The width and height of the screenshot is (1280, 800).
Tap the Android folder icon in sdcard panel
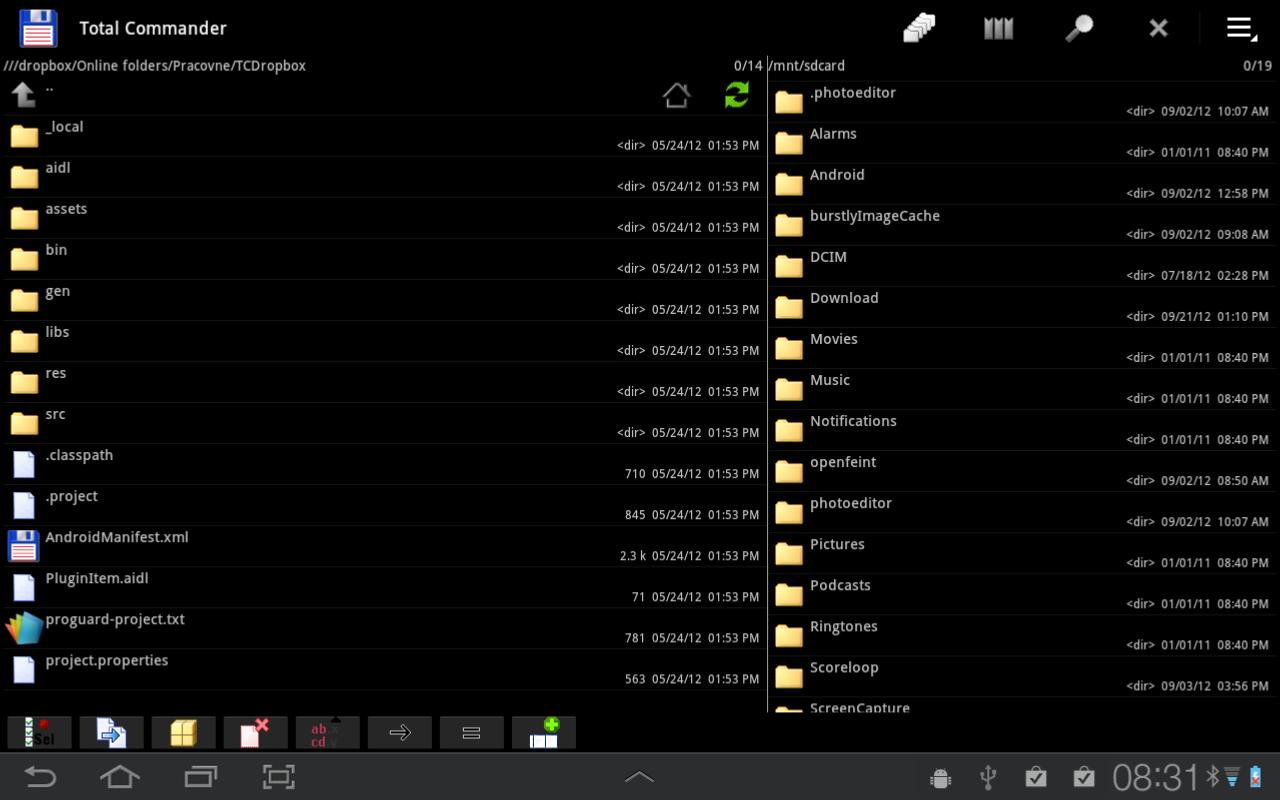click(789, 184)
